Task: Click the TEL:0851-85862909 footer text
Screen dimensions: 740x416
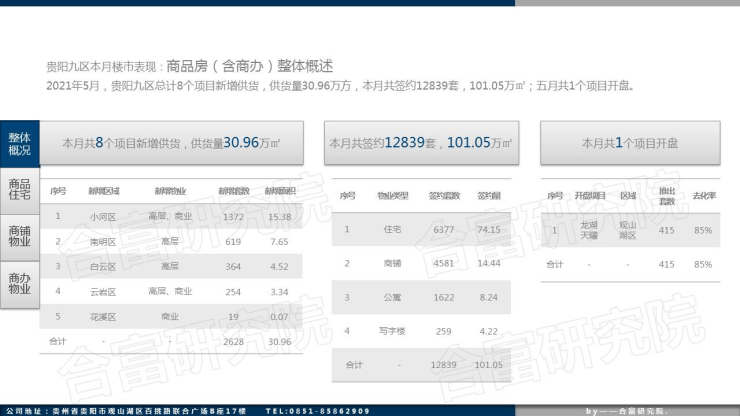Action: [x=318, y=411]
